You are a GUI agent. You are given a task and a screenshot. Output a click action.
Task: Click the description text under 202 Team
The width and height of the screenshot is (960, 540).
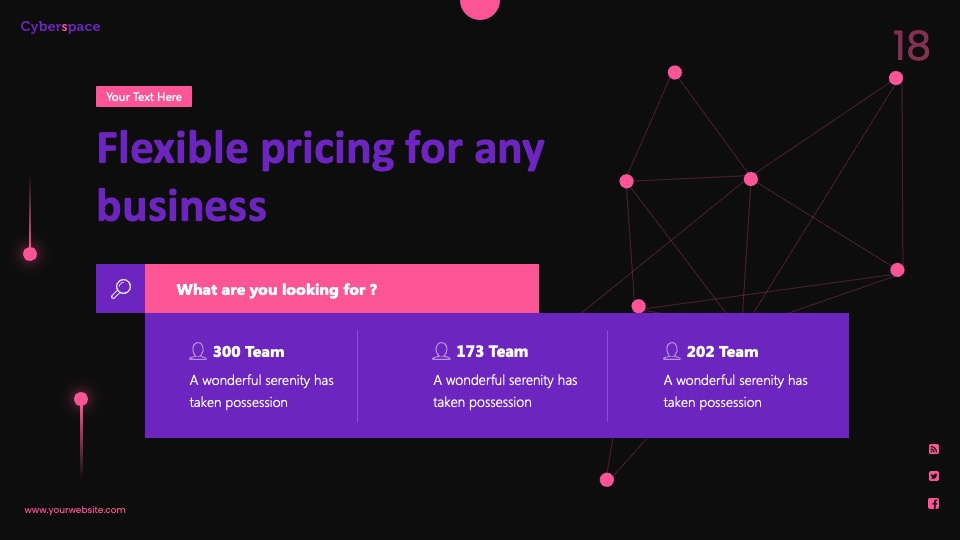coord(735,391)
